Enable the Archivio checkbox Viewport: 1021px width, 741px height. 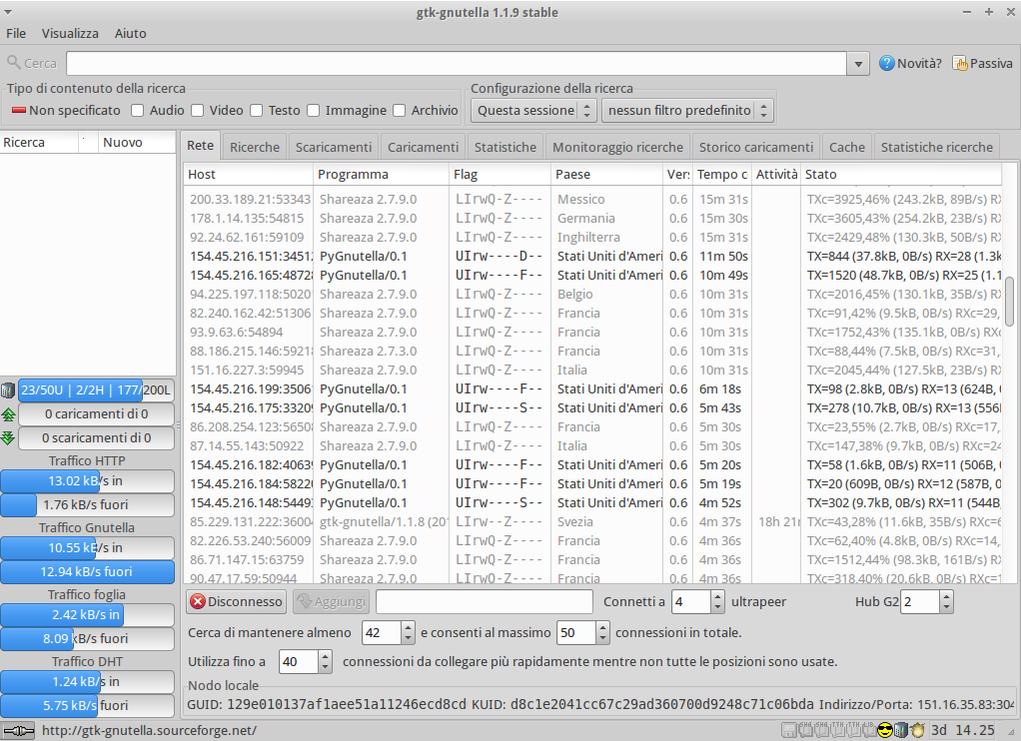pyautogui.click(x=399, y=111)
